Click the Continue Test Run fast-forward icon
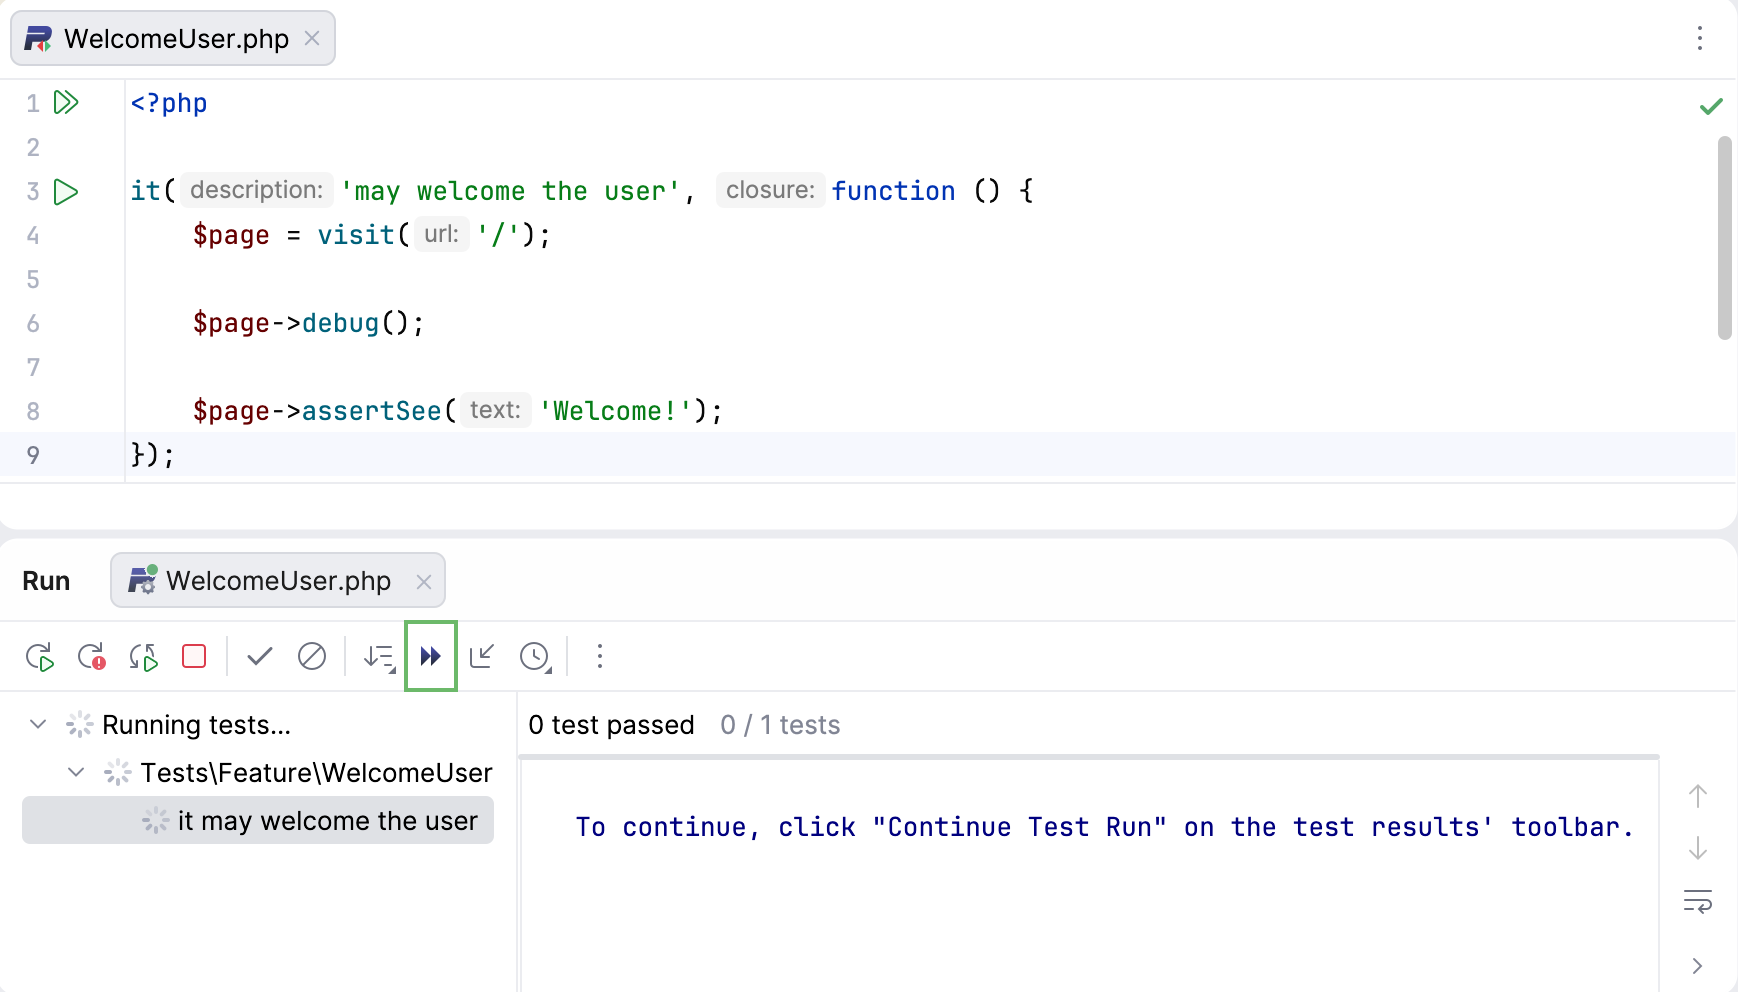 point(431,656)
